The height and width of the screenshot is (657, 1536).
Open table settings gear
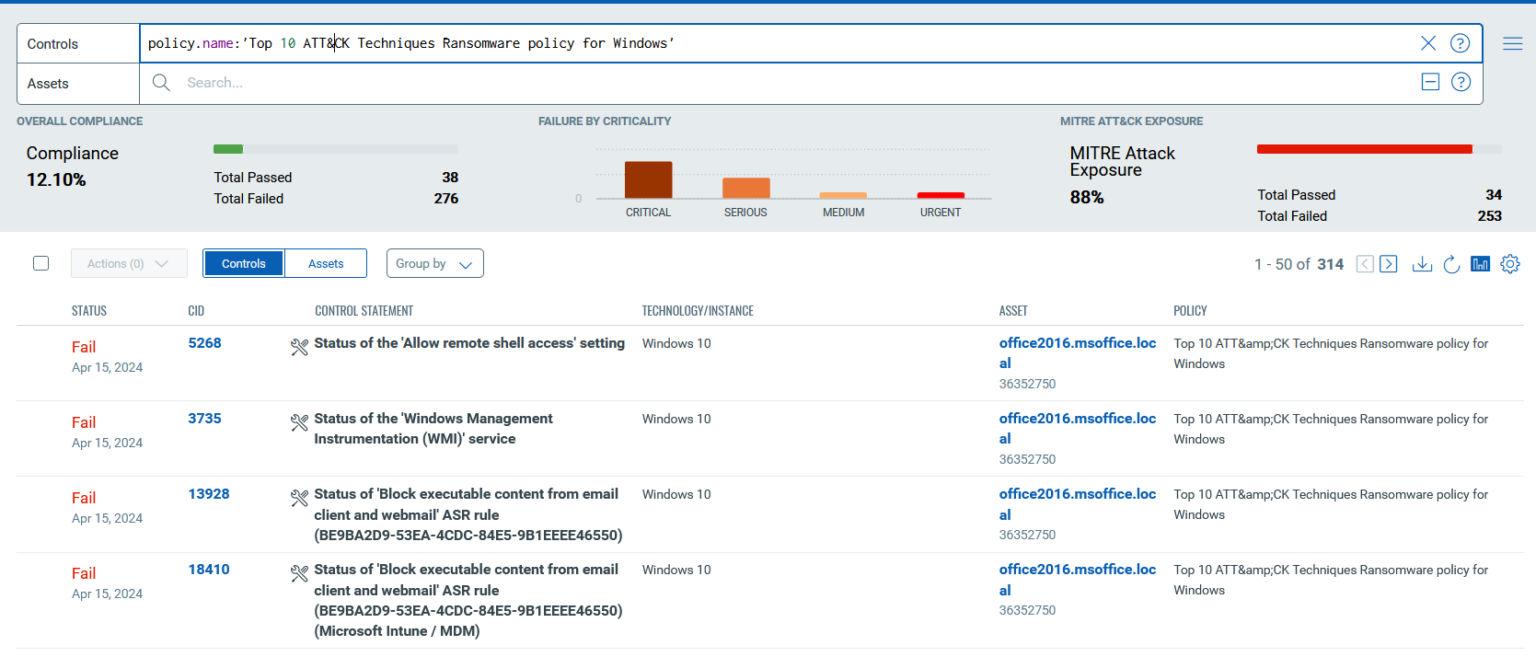[1510, 264]
